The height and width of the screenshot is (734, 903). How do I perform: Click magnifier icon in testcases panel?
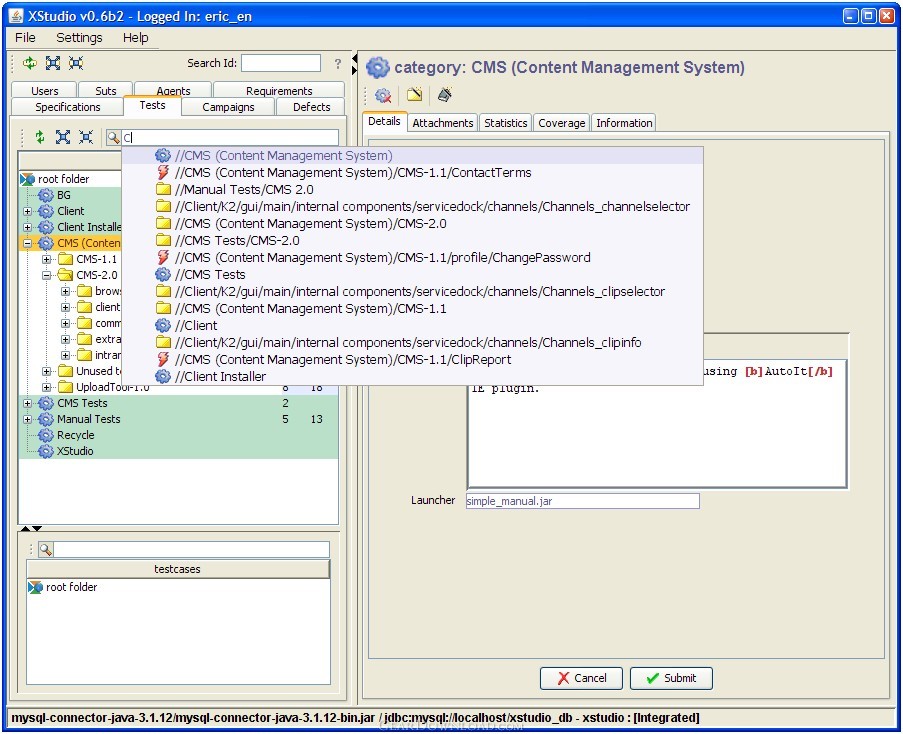(45, 549)
